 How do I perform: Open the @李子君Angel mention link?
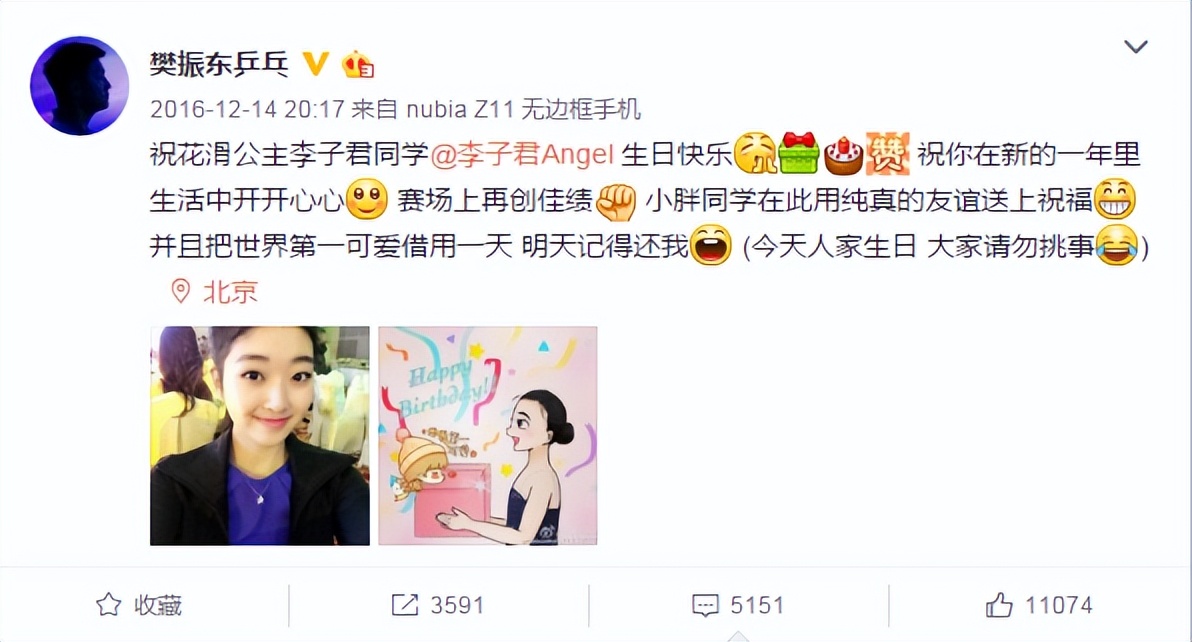point(522,155)
